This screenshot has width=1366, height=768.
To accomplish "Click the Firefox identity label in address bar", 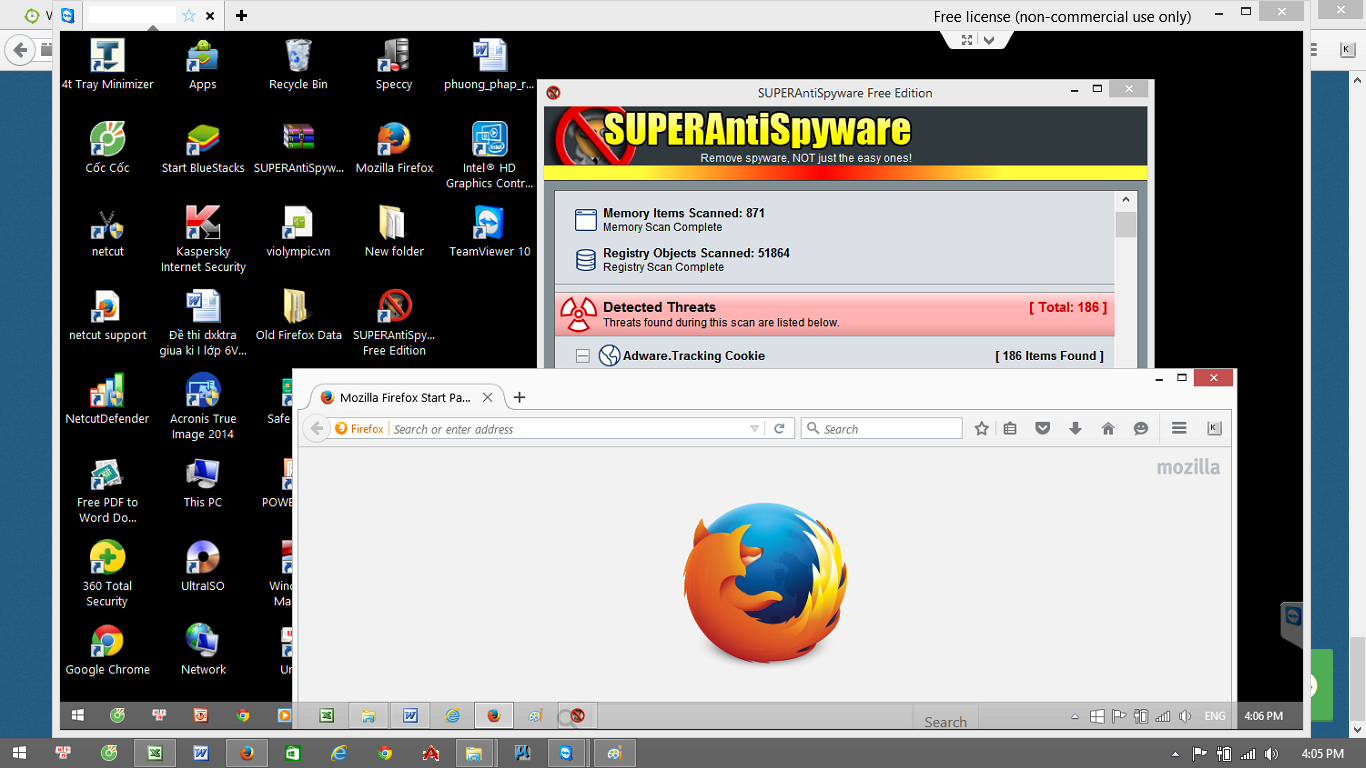I will 360,428.
